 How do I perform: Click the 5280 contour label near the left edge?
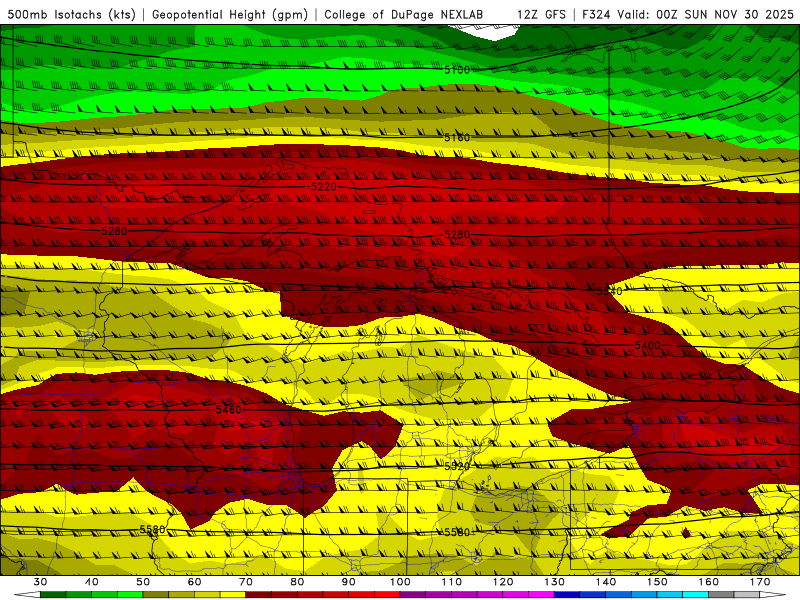114,232
